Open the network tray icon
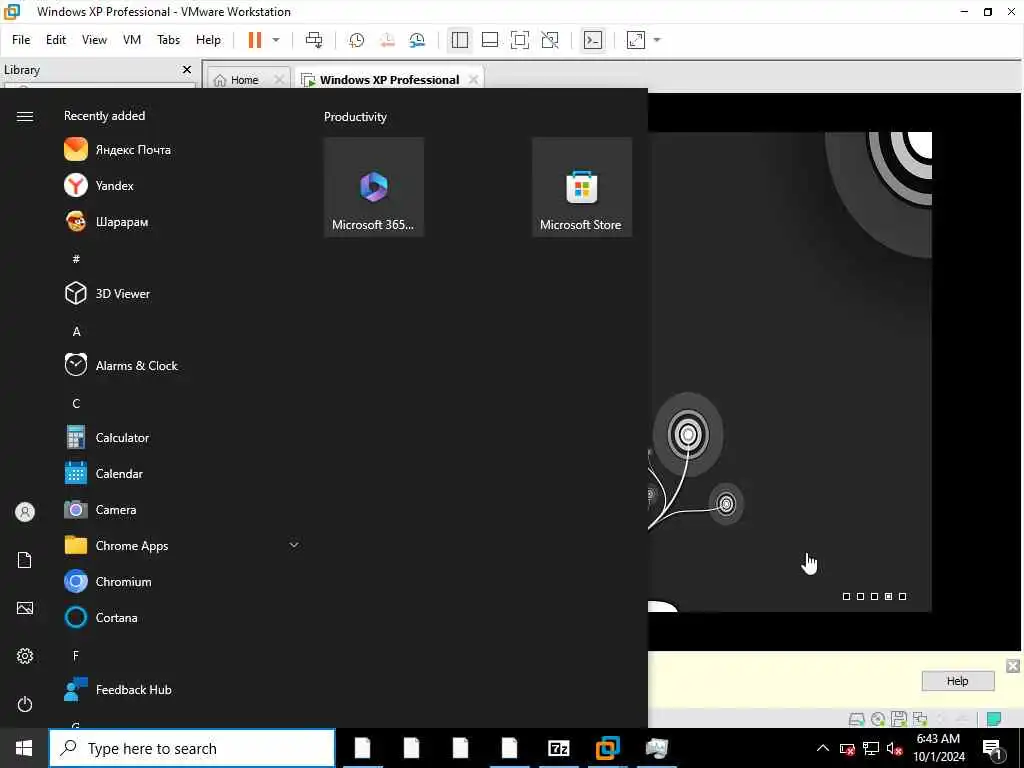Image resolution: width=1024 pixels, height=768 pixels. pos(871,748)
